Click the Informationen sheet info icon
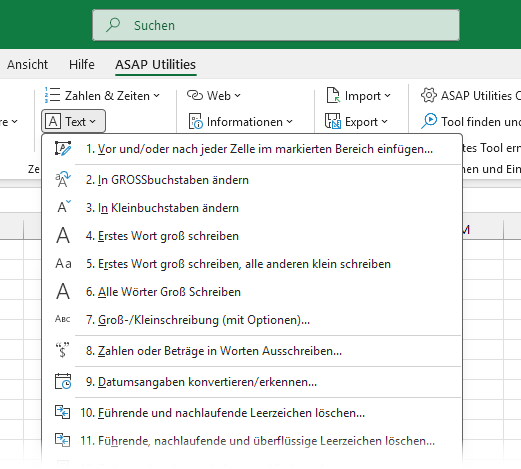The image size is (521, 469). click(x=196, y=122)
